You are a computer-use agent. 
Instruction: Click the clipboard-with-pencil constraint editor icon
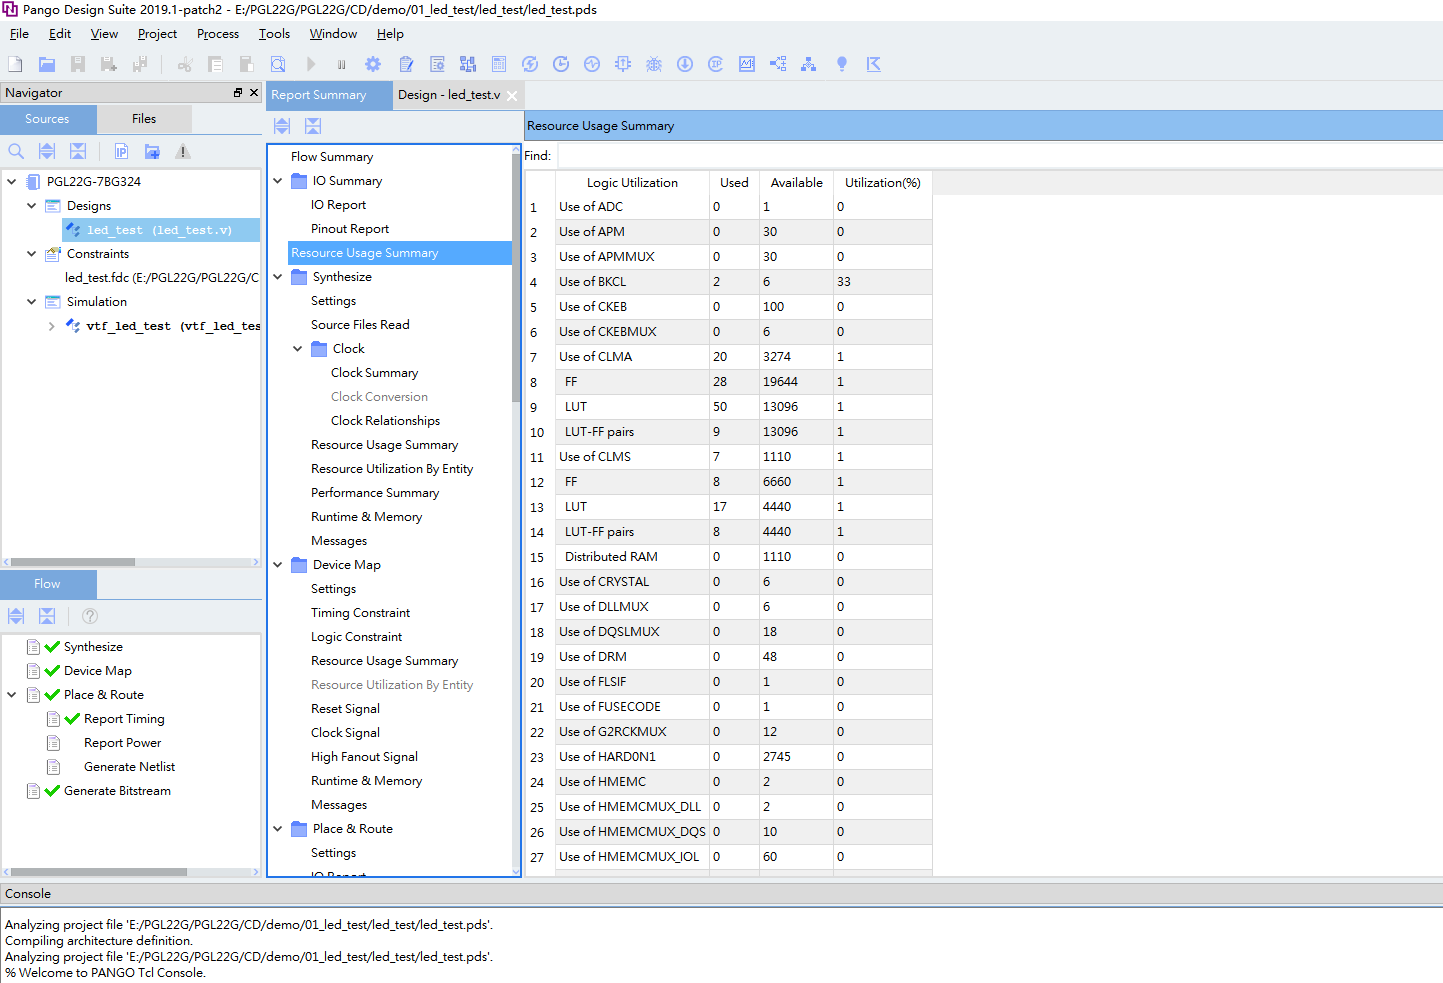tap(406, 64)
